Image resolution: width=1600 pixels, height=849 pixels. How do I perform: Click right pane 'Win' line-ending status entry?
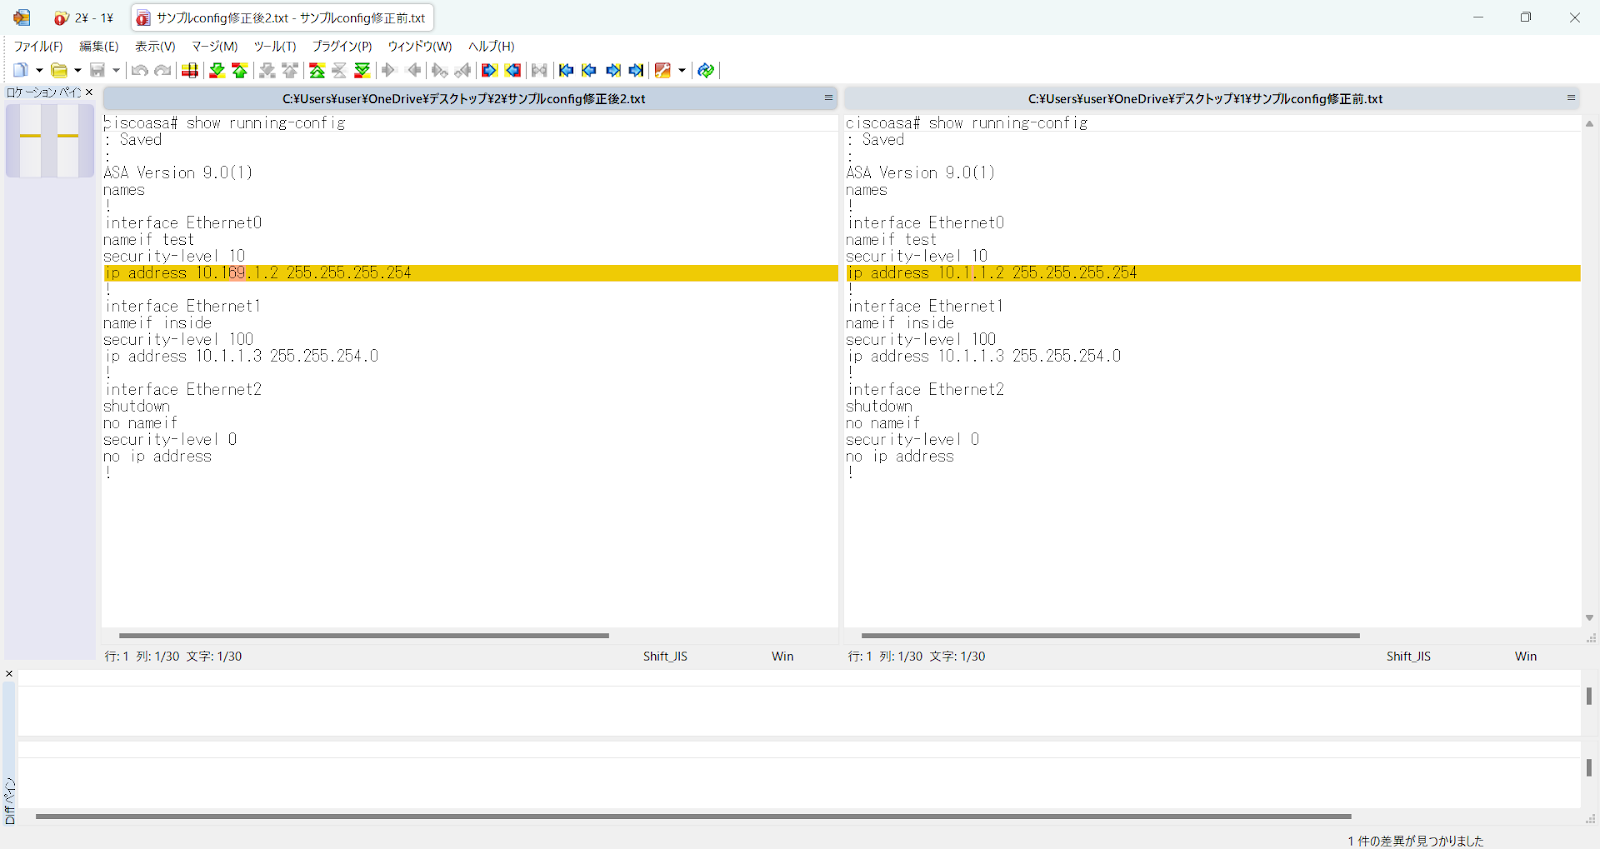(x=1525, y=656)
